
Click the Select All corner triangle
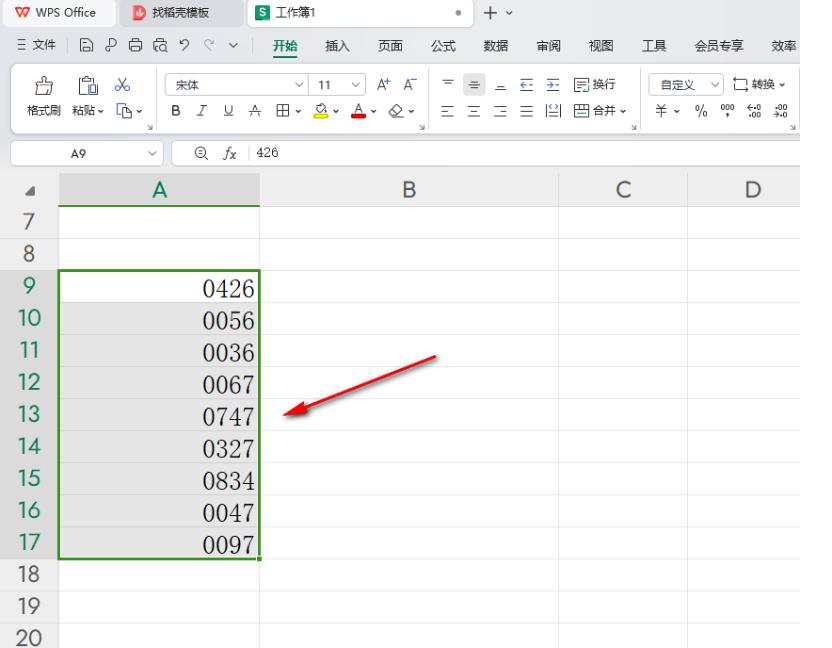point(30,191)
